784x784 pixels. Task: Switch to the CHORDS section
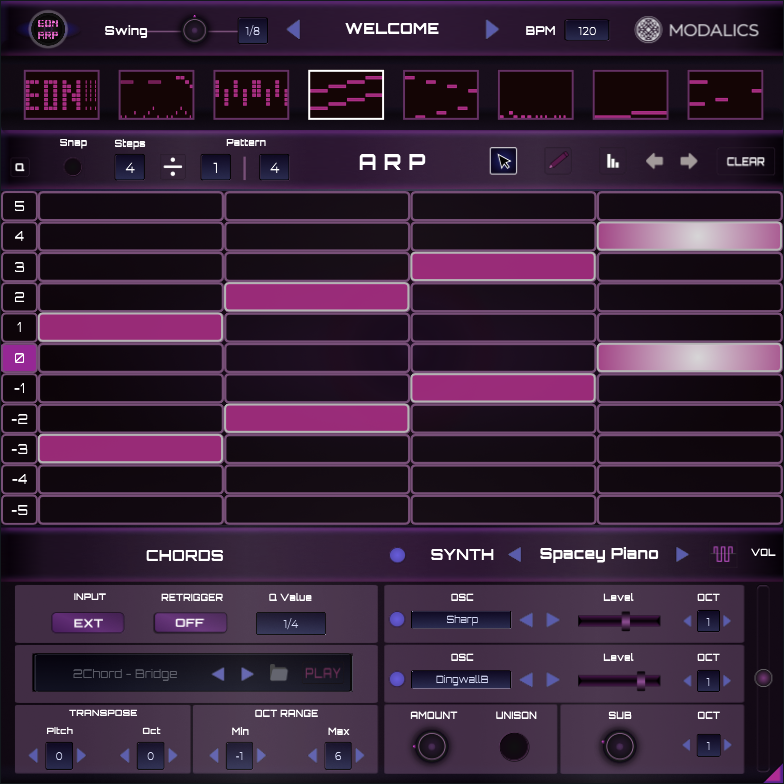[x=185, y=556]
